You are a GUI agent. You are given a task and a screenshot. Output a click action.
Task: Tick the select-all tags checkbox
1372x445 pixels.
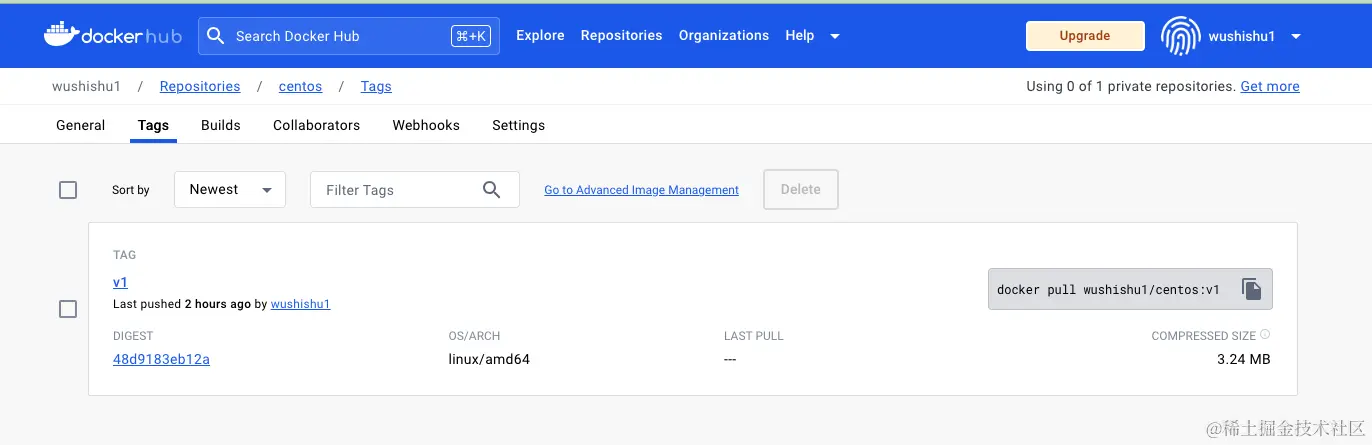pyautogui.click(x=68, y=190)
